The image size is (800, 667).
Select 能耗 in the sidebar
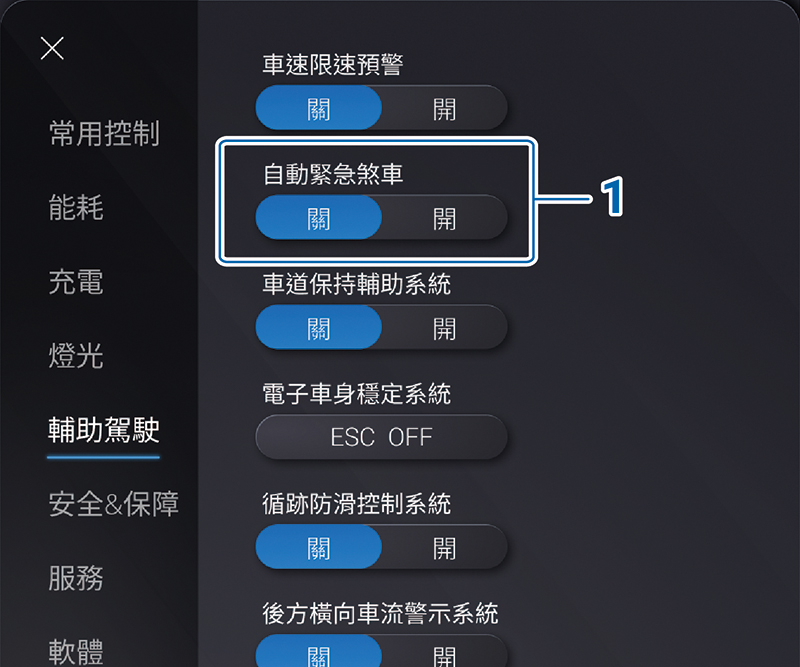point(76,208)
